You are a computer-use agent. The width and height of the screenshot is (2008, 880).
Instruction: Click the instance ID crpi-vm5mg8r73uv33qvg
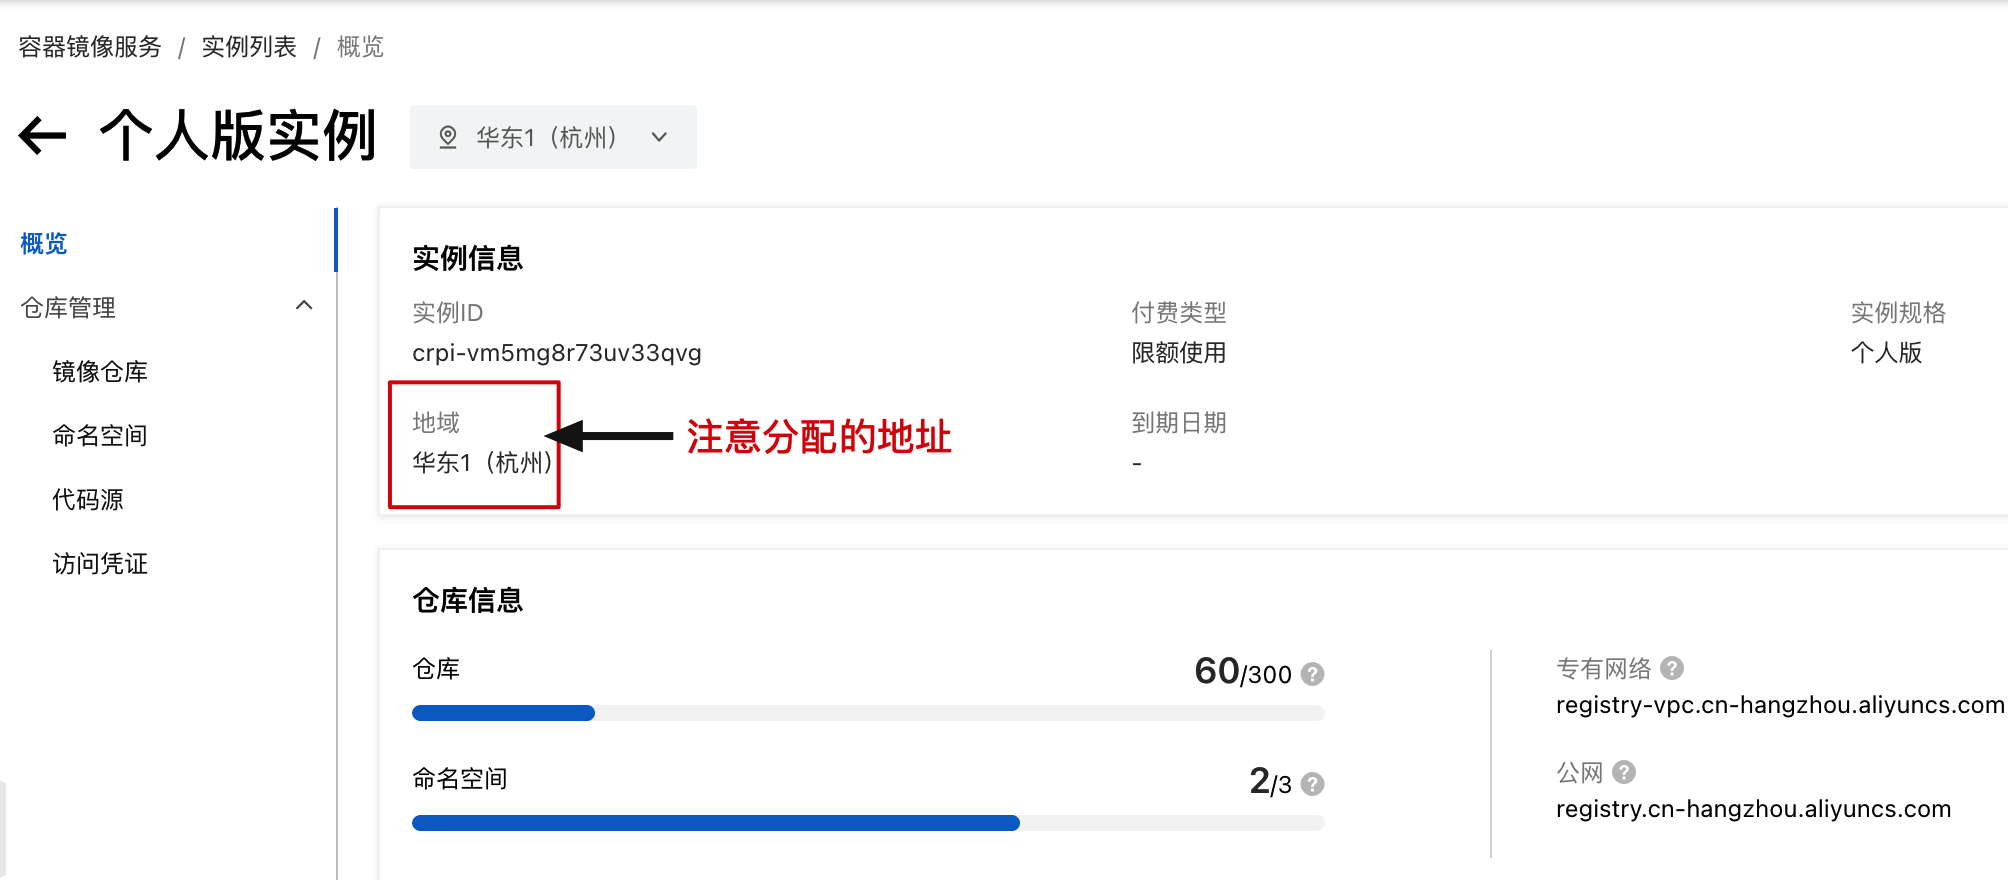pos(557,353)
